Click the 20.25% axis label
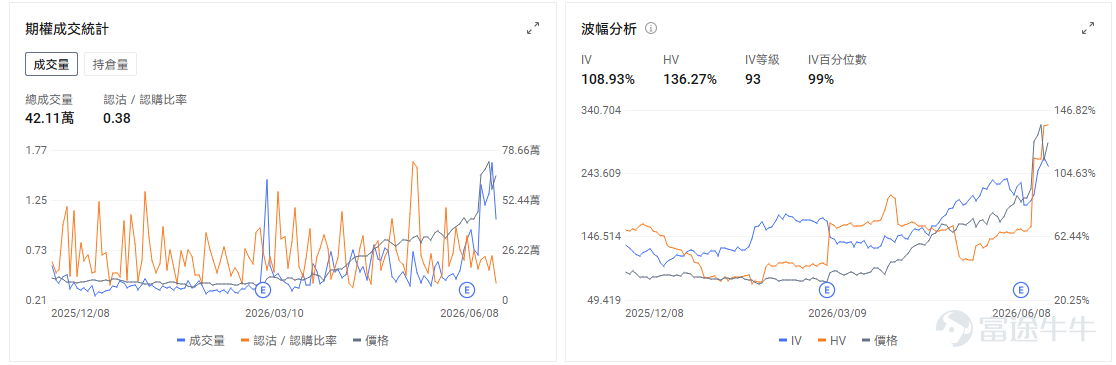This screenshot has height=365, width=1116. [x=1071, y=300]
